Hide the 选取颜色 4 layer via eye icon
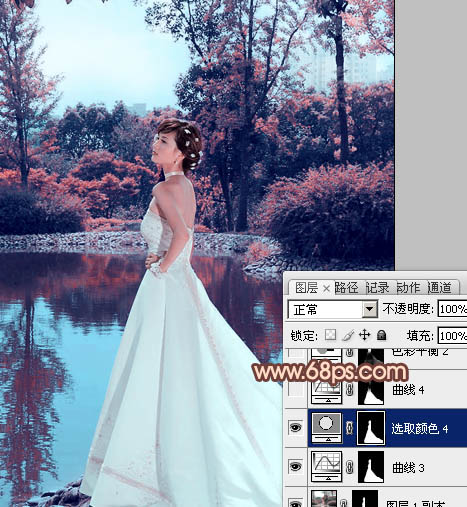The width and height of the screenshot is (467, 507). [x=296, y=427]
